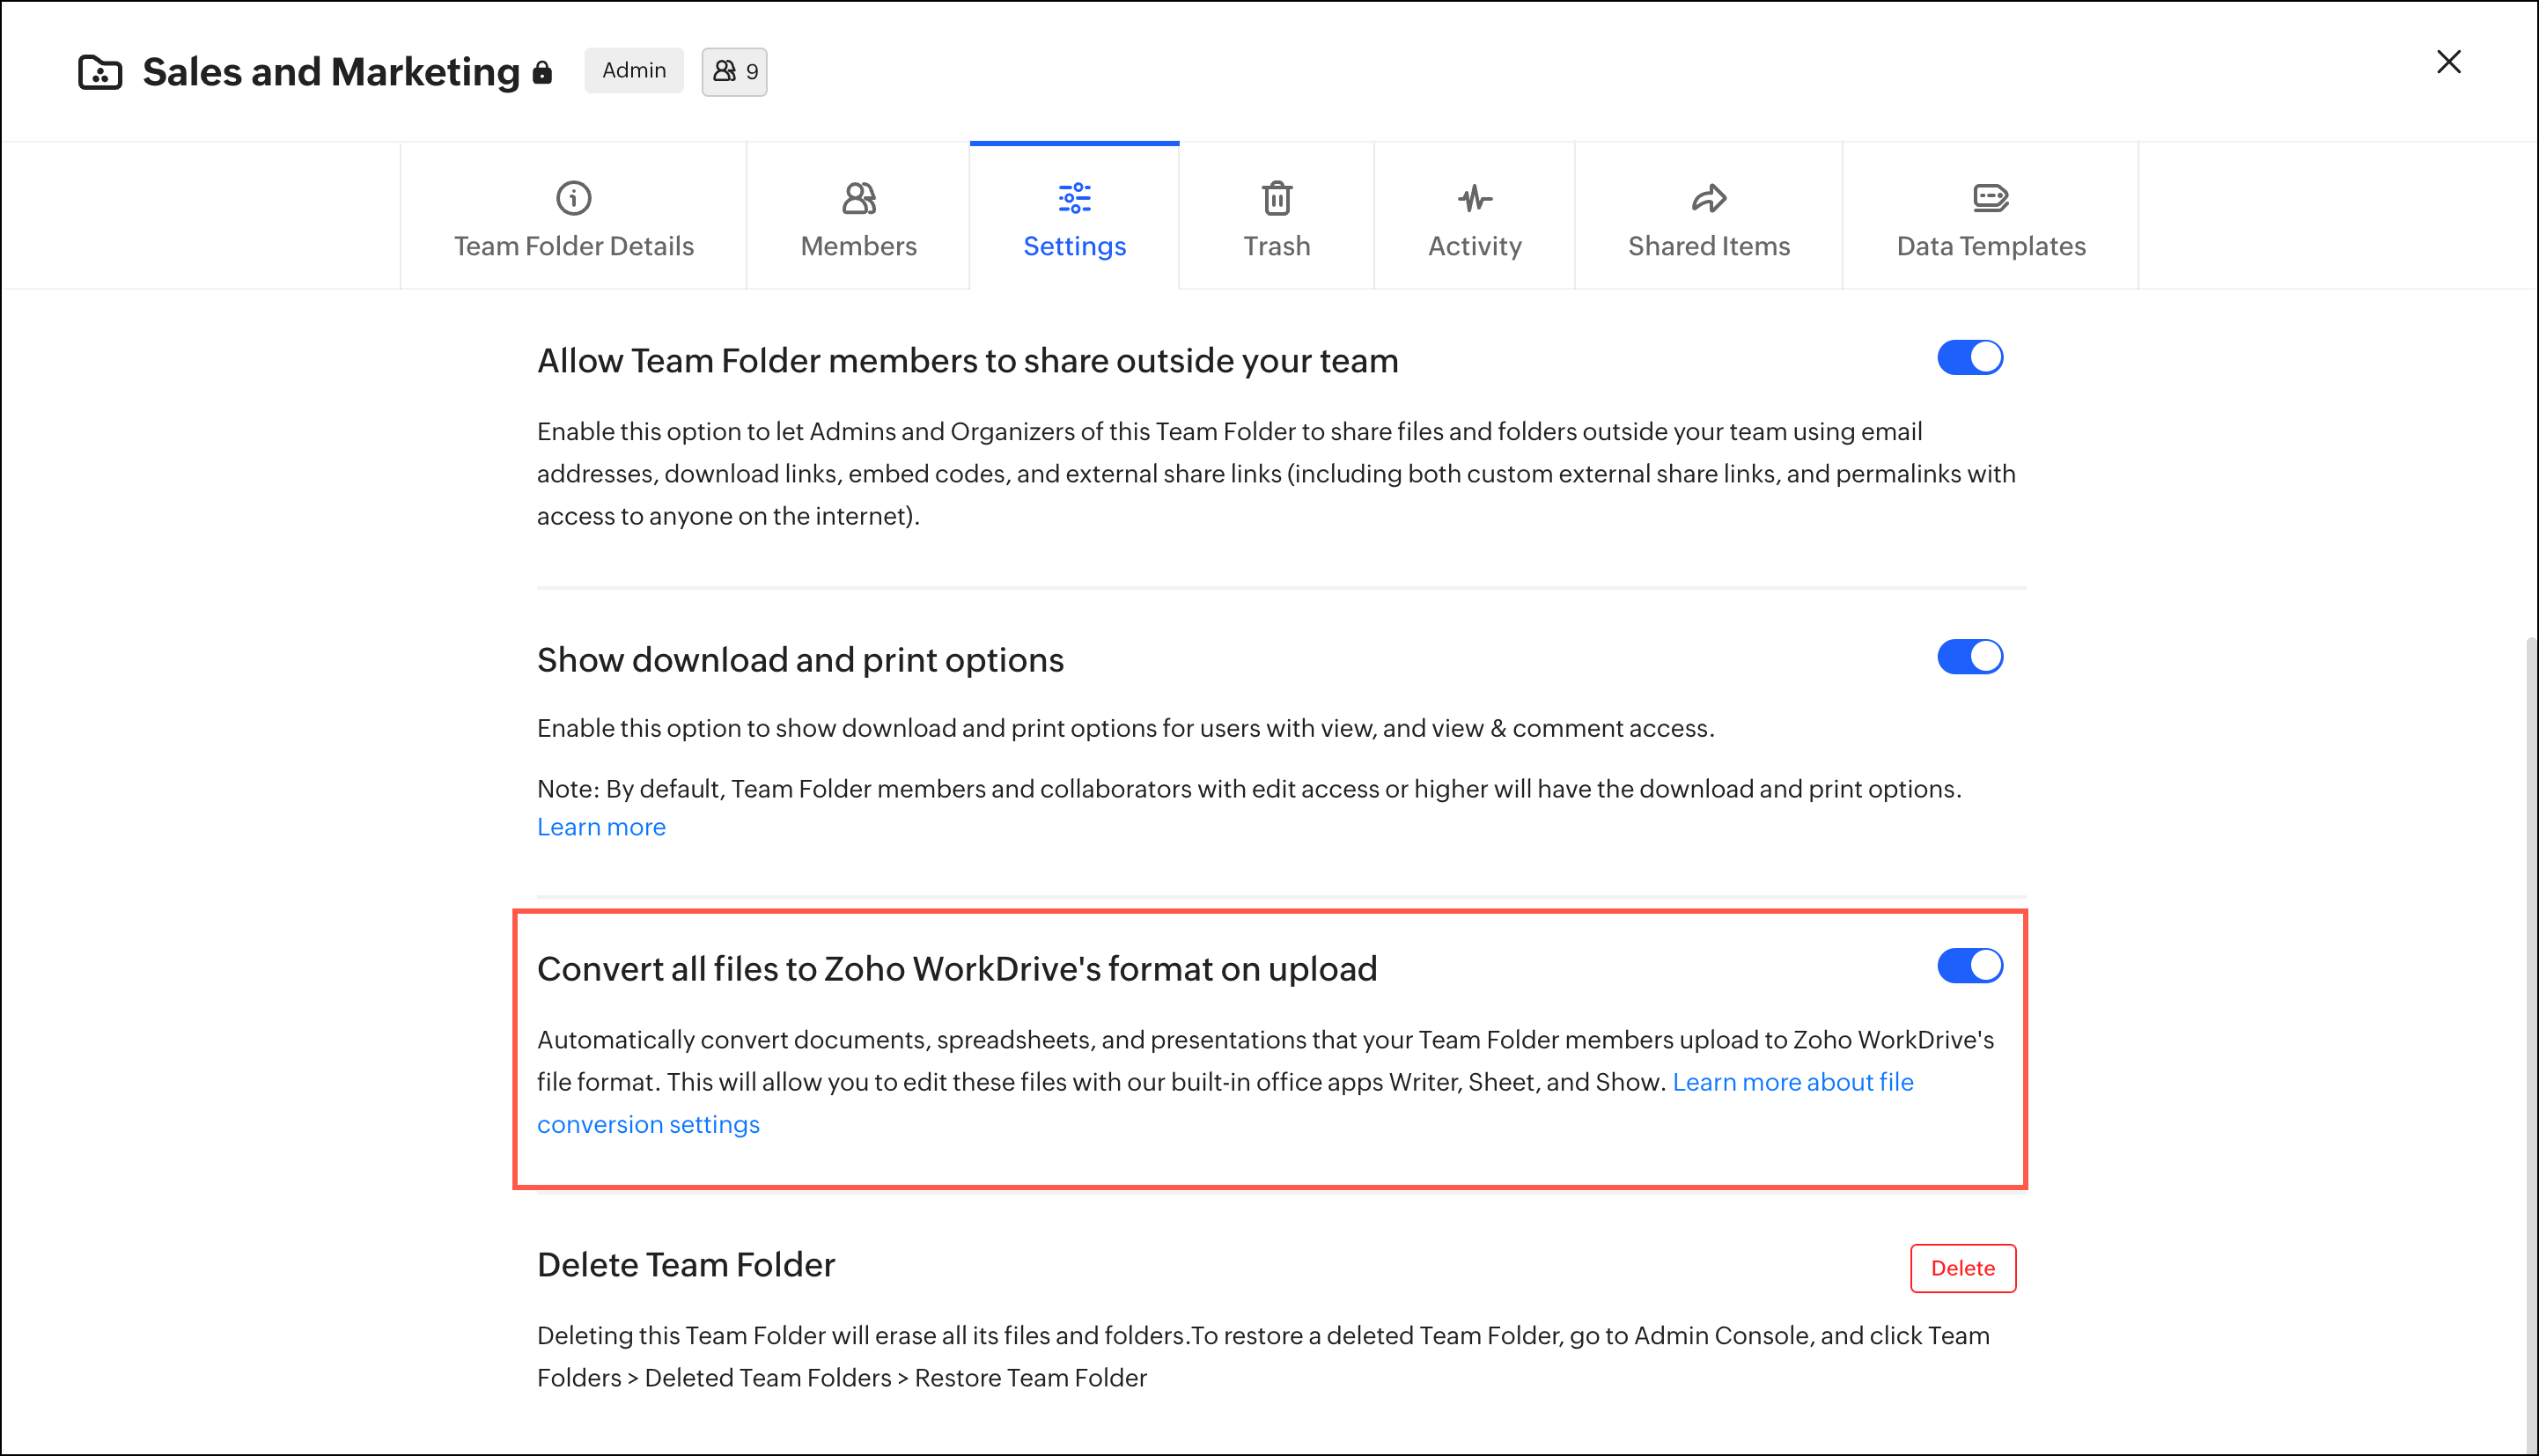Click the Admin role badge

point(633,70)
